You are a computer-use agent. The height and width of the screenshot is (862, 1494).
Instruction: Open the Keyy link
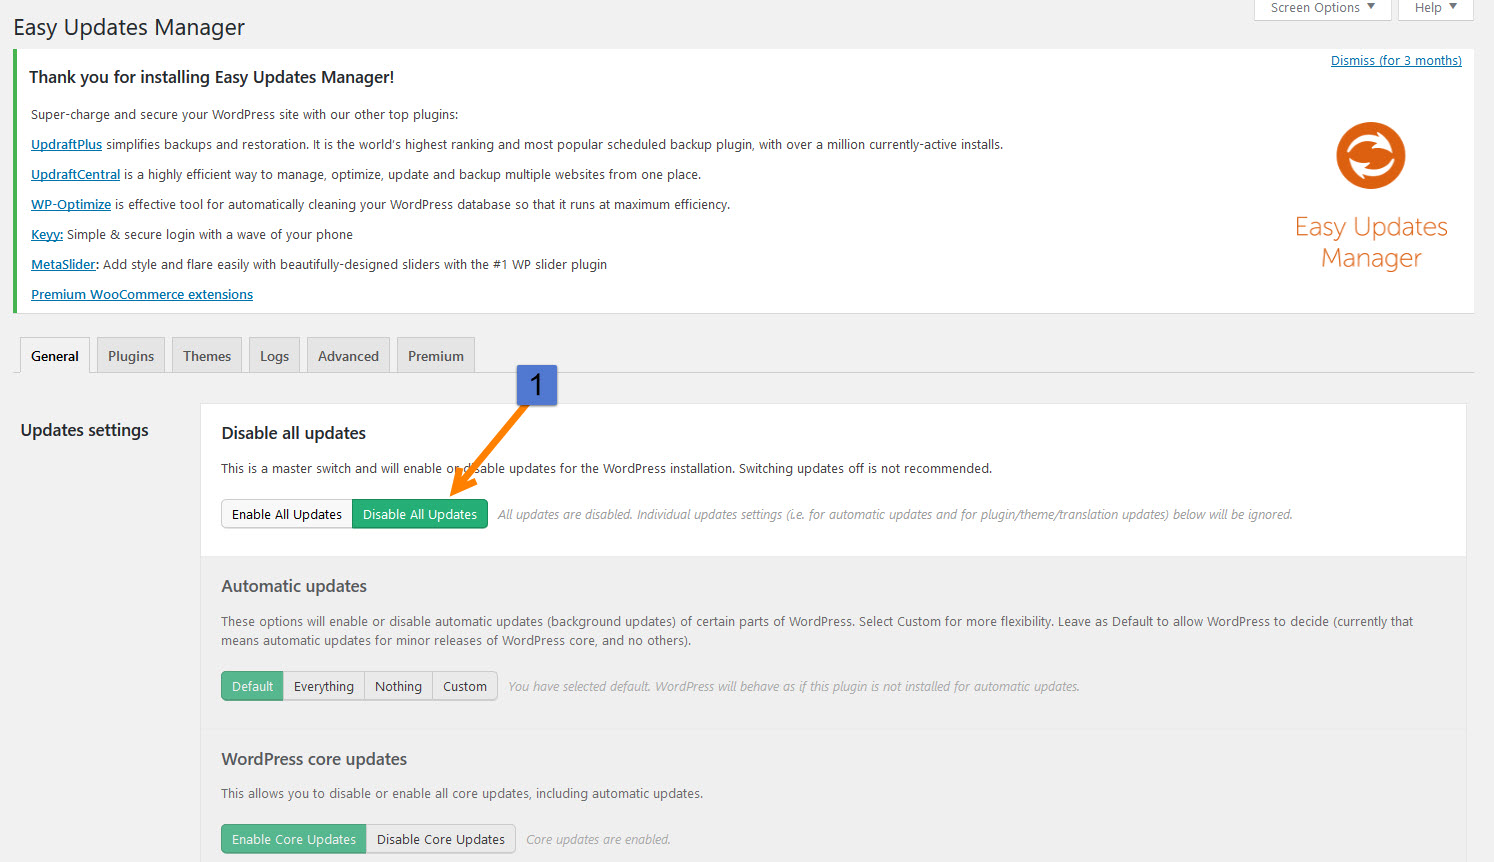point(47,235)
